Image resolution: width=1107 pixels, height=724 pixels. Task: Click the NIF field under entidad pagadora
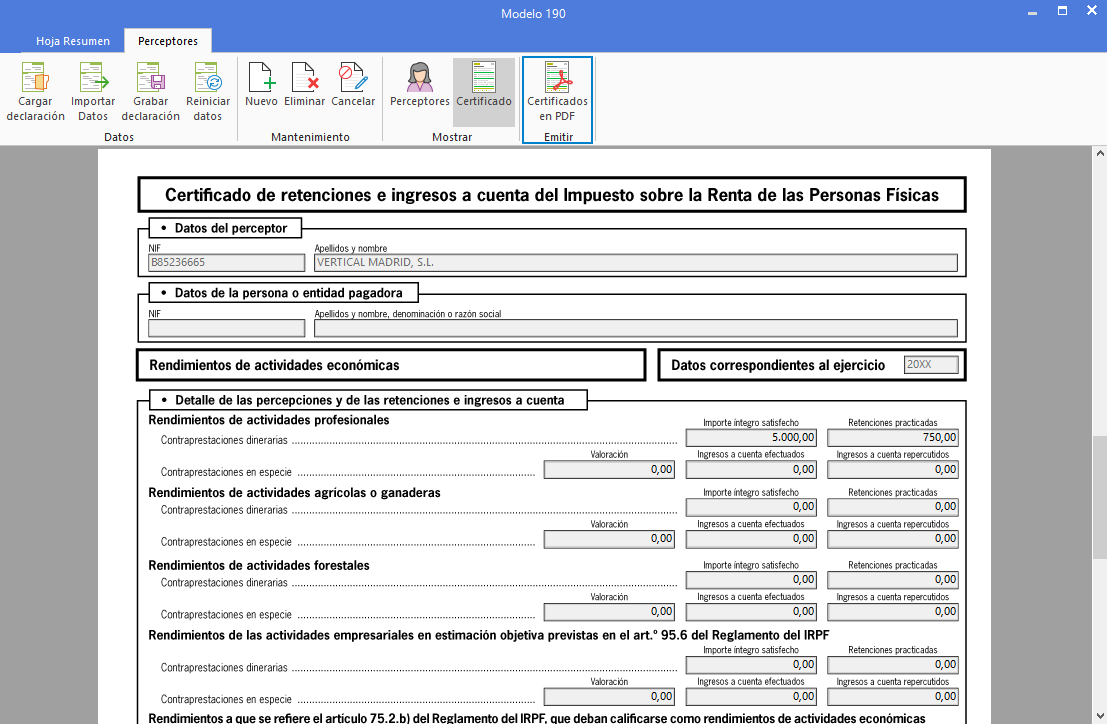pos(226,328)
